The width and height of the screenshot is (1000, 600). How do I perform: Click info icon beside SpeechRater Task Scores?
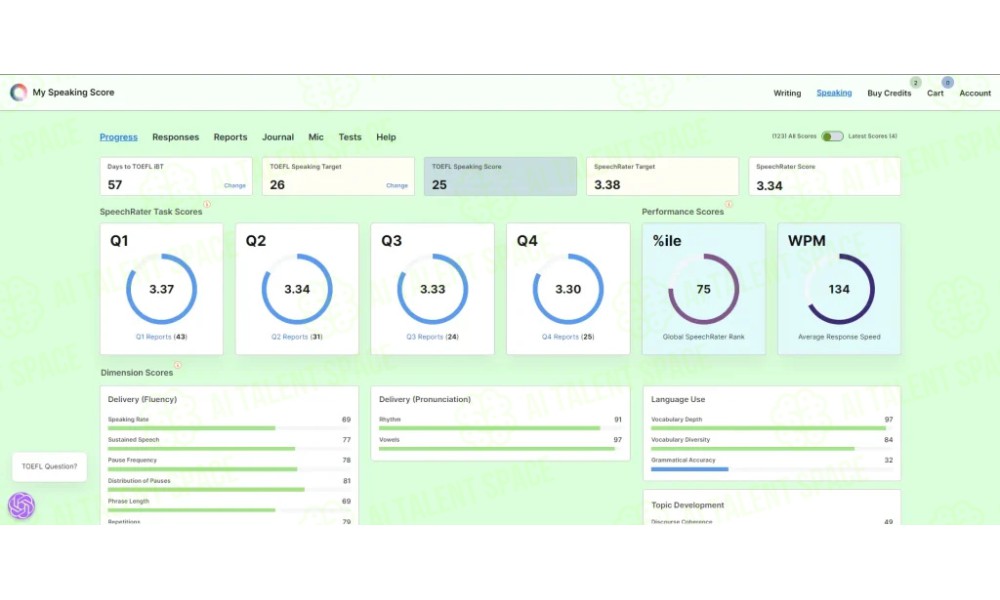pyautogui.click(x=207, y=205)
